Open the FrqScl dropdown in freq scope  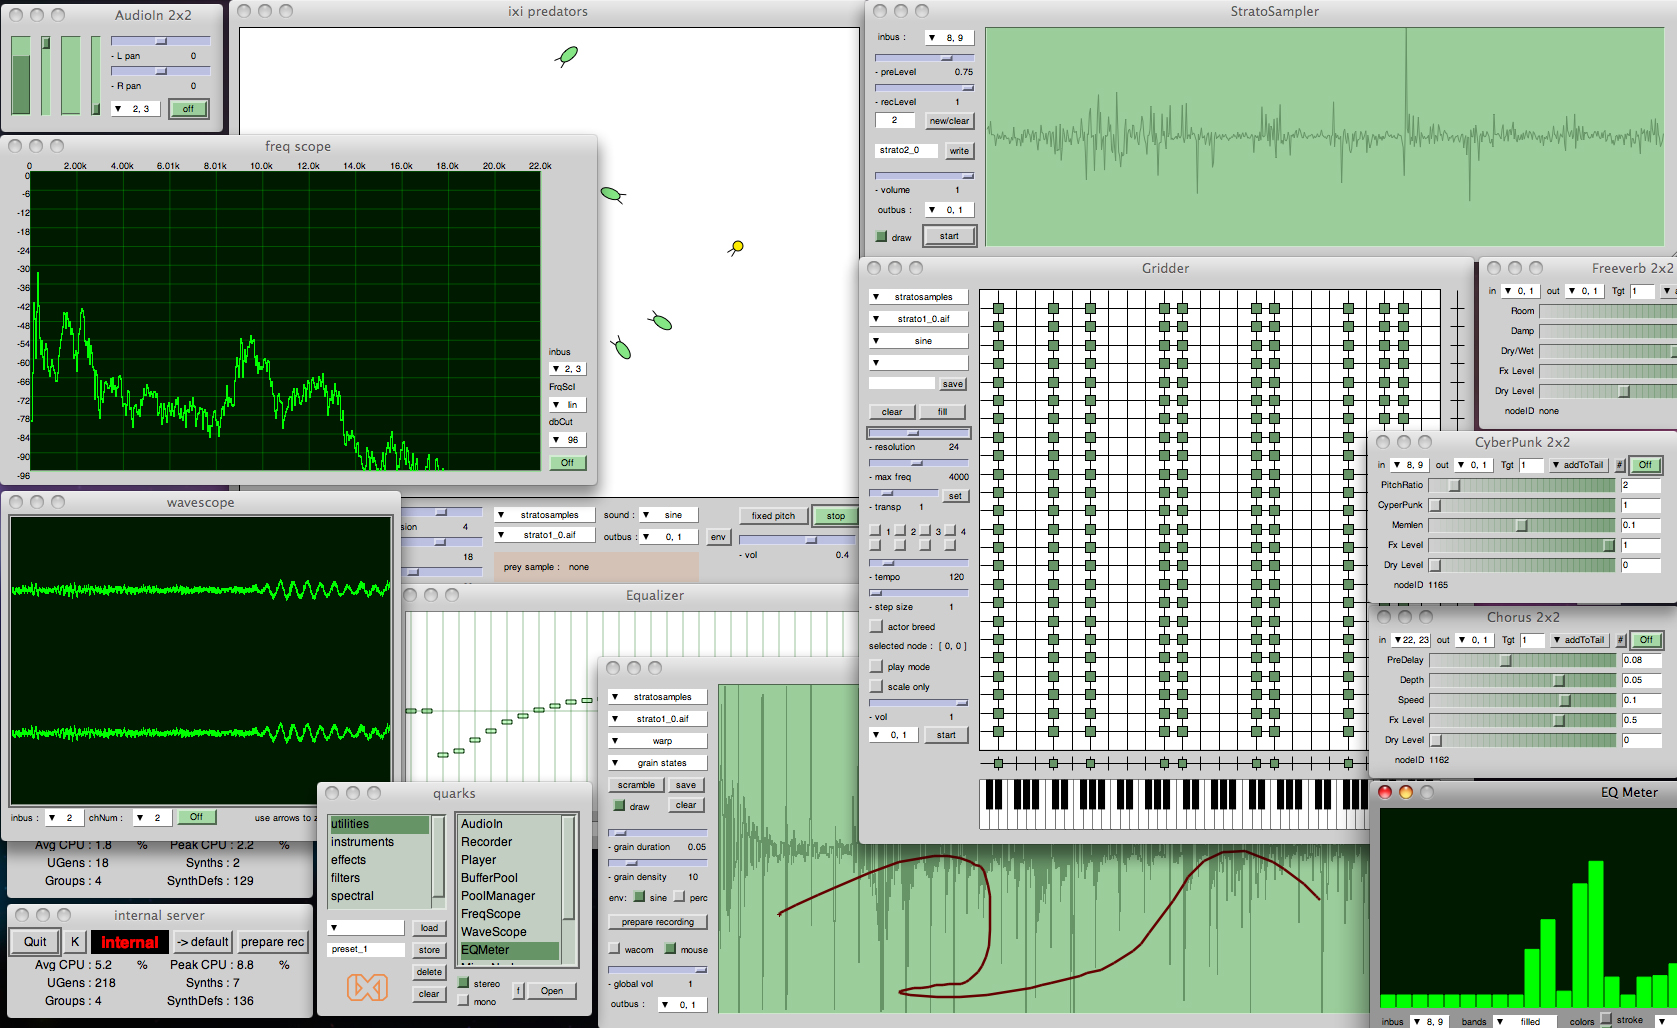click(x=566, y=404)
